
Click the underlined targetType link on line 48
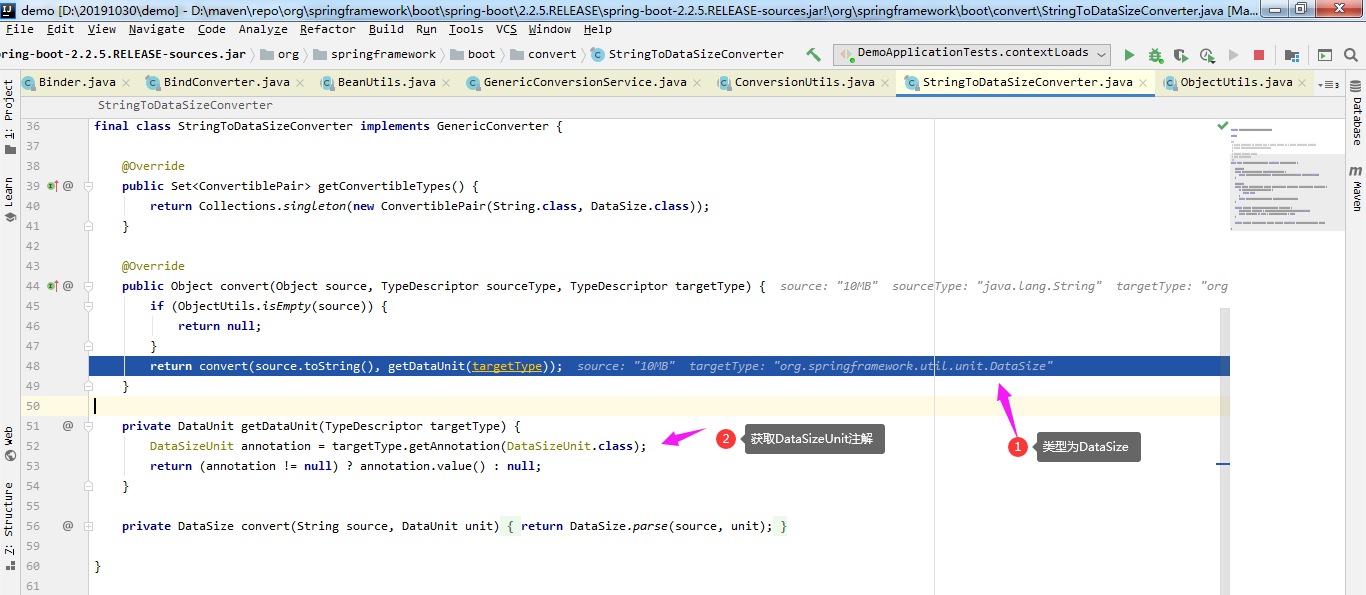(x=507, y=366)
